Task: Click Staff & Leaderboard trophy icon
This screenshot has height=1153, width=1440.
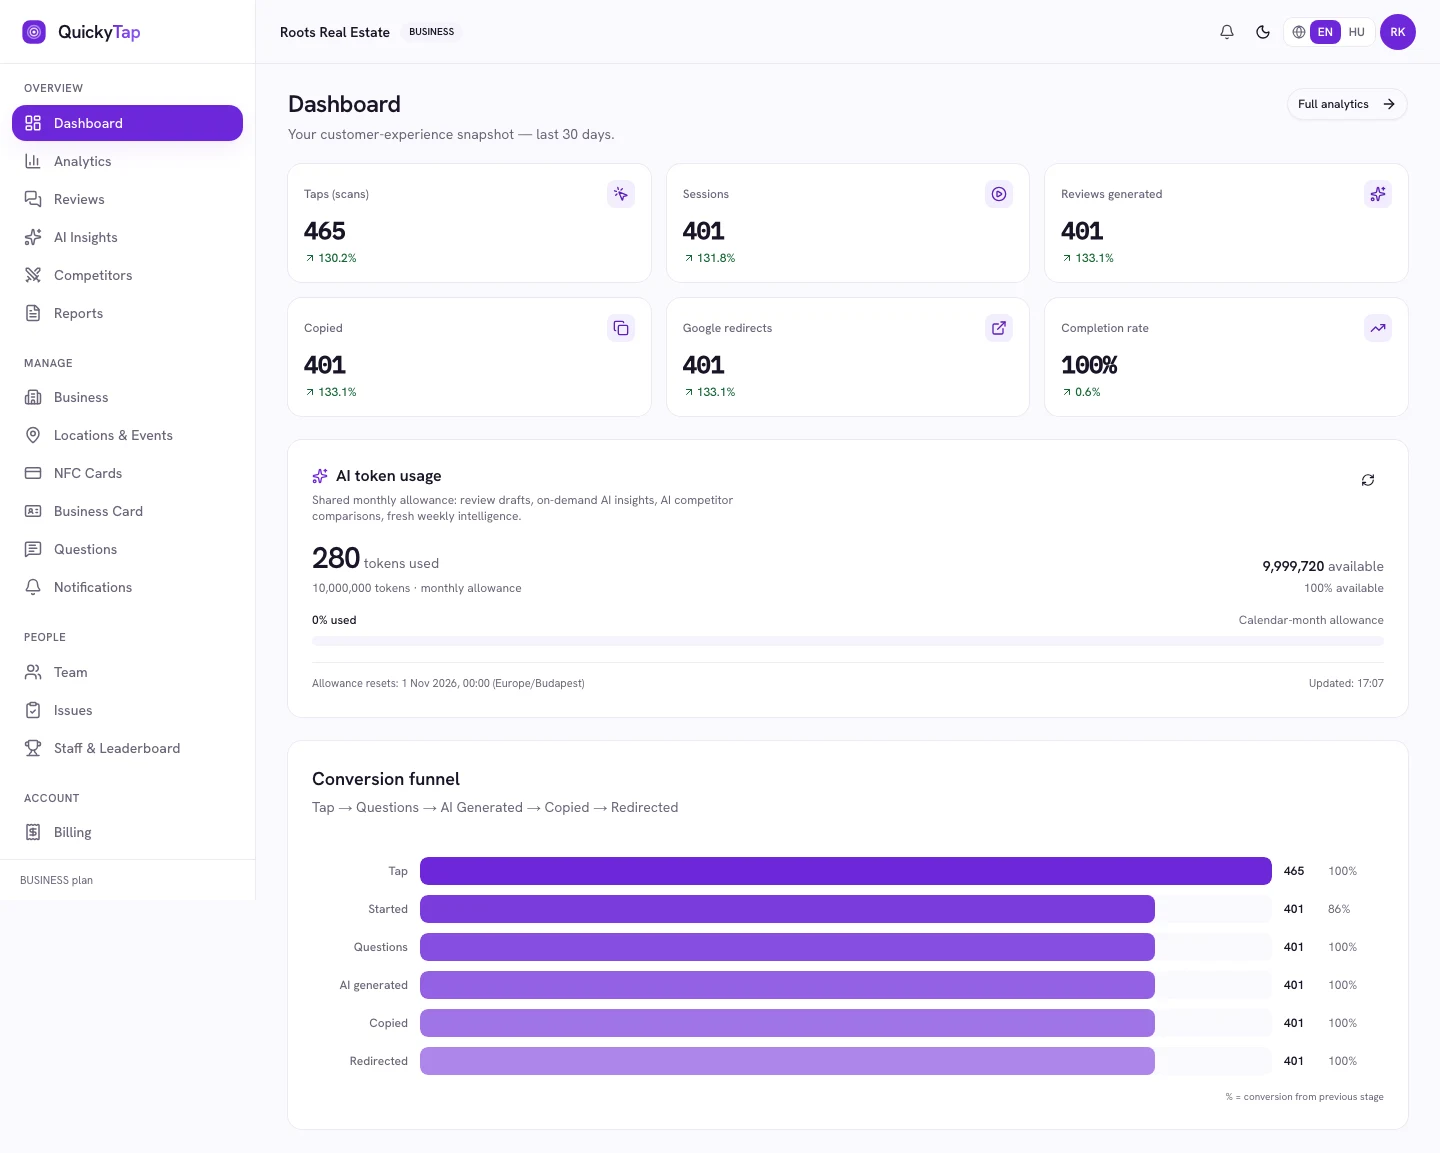Action: [33, 748]
